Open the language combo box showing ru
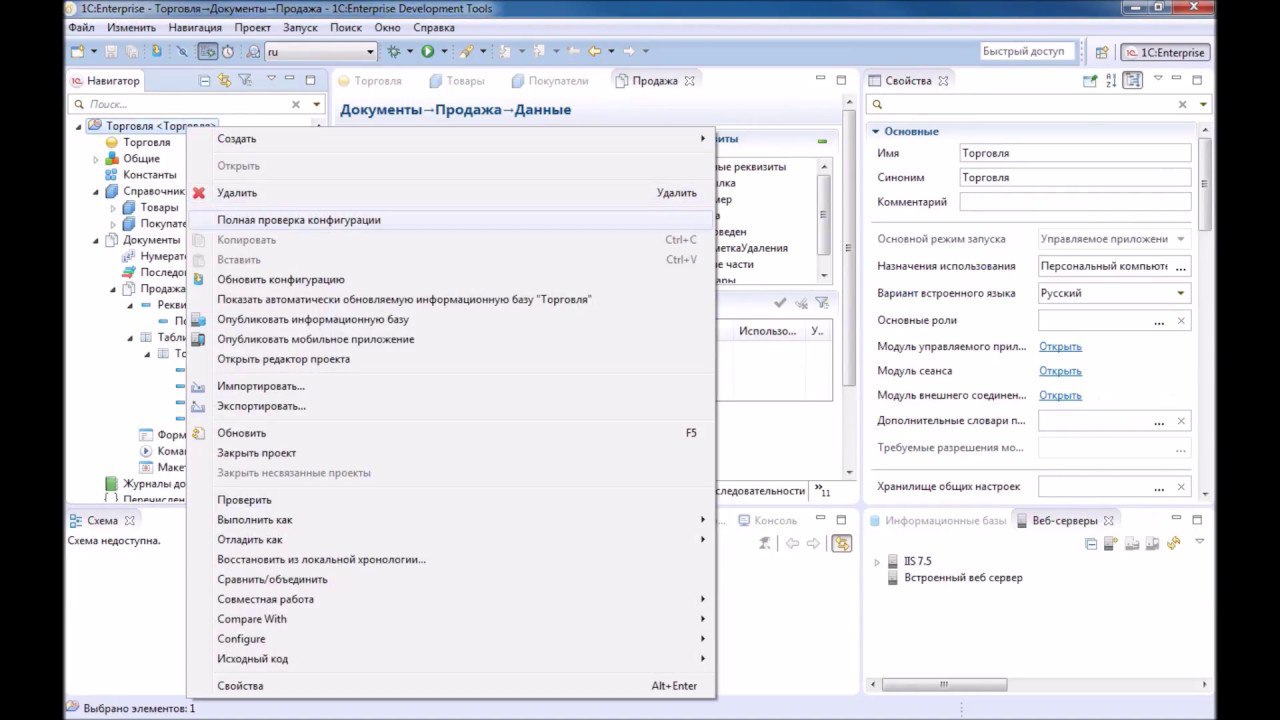This screenshot has width=1280, height=720. coord(321,52)
